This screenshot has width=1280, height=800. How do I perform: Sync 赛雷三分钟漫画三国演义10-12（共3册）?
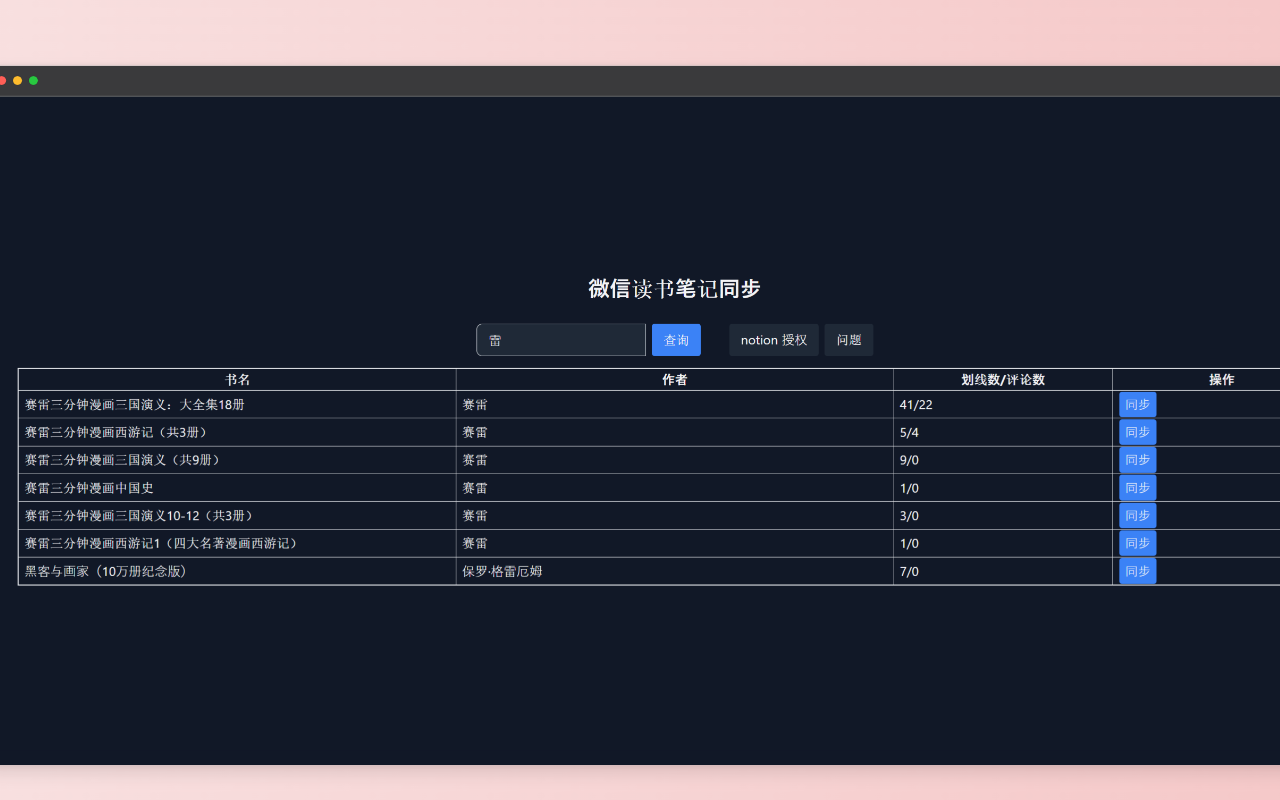[x=1138, y=516]
